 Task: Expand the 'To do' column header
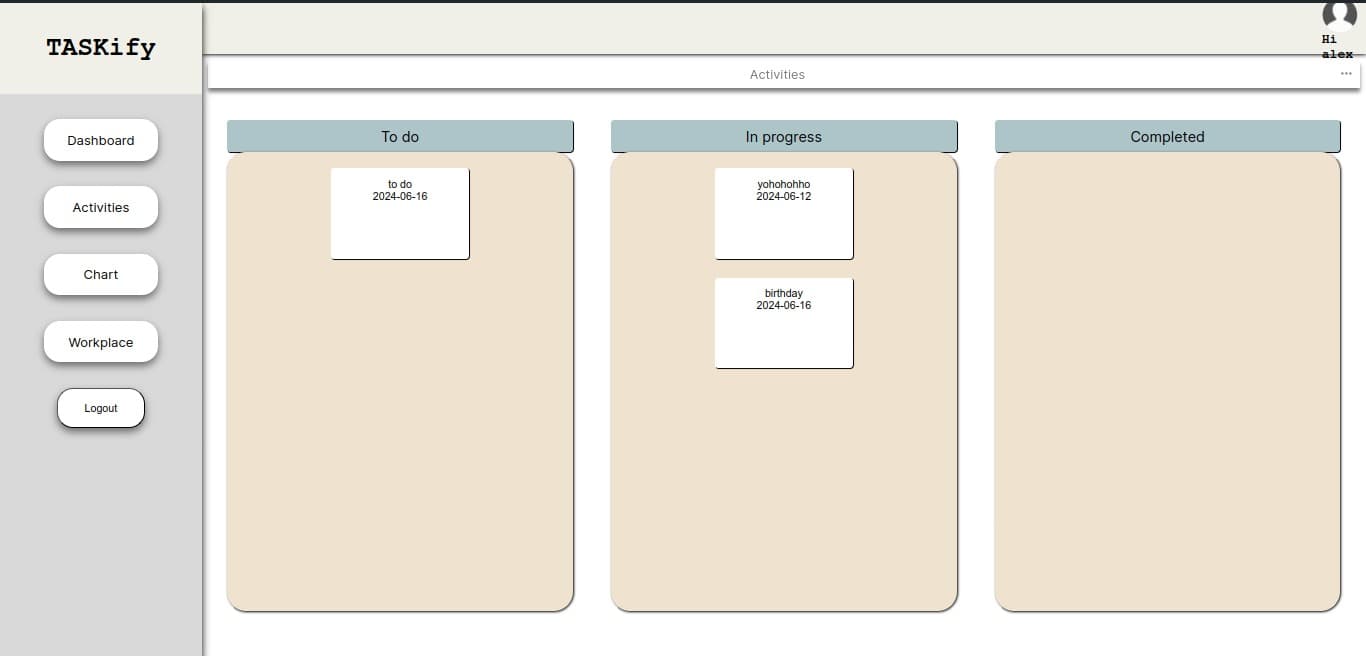click(x=400, y=136)
